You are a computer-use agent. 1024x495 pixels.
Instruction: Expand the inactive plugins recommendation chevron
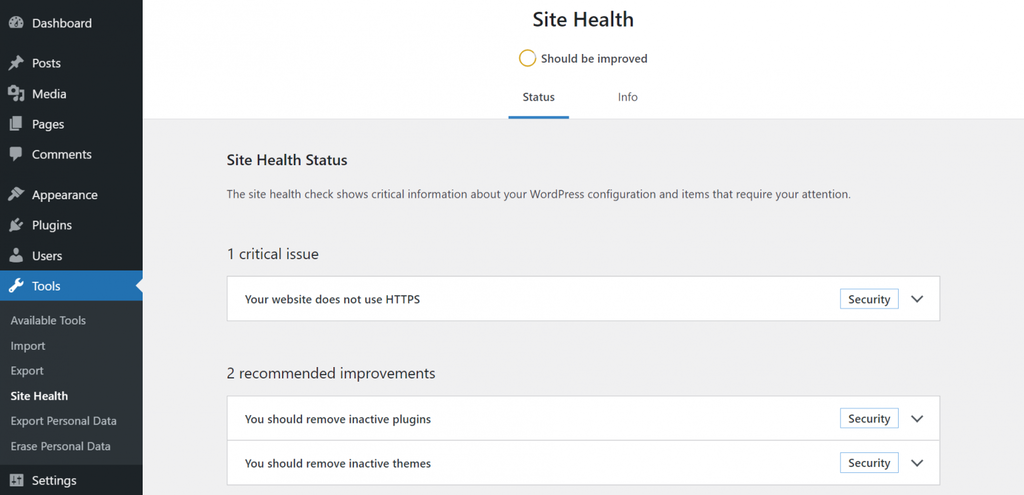point(917,419)
